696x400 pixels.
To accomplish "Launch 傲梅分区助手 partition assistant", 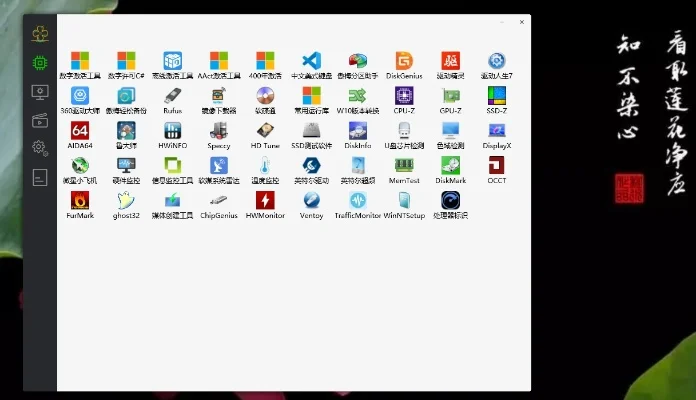I will [358, 66].
